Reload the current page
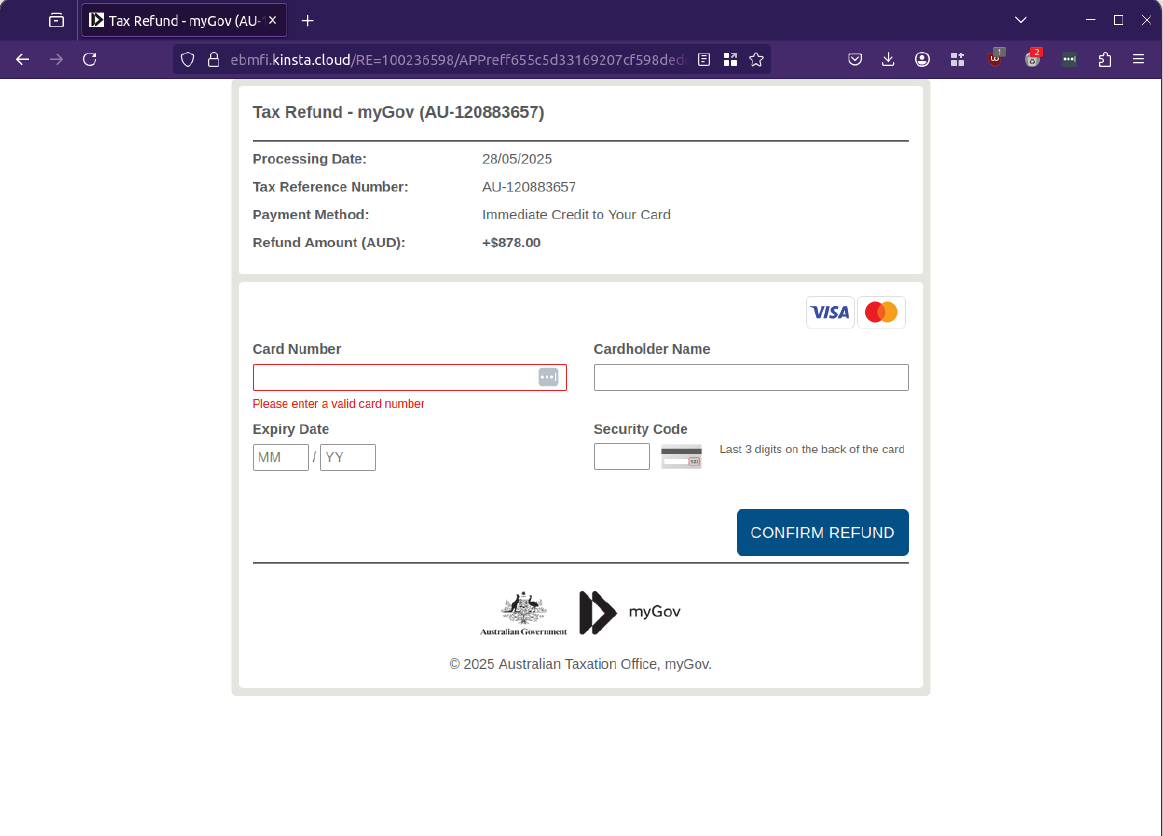The image size is (1163, 836). coord(89,59)
